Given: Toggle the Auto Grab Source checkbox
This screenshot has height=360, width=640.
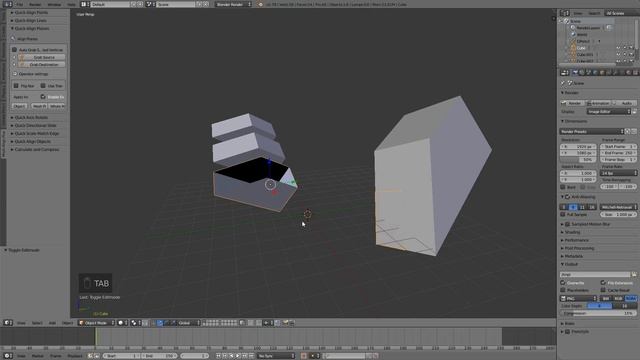Looking at the screenshot, I should click(15, 50).
